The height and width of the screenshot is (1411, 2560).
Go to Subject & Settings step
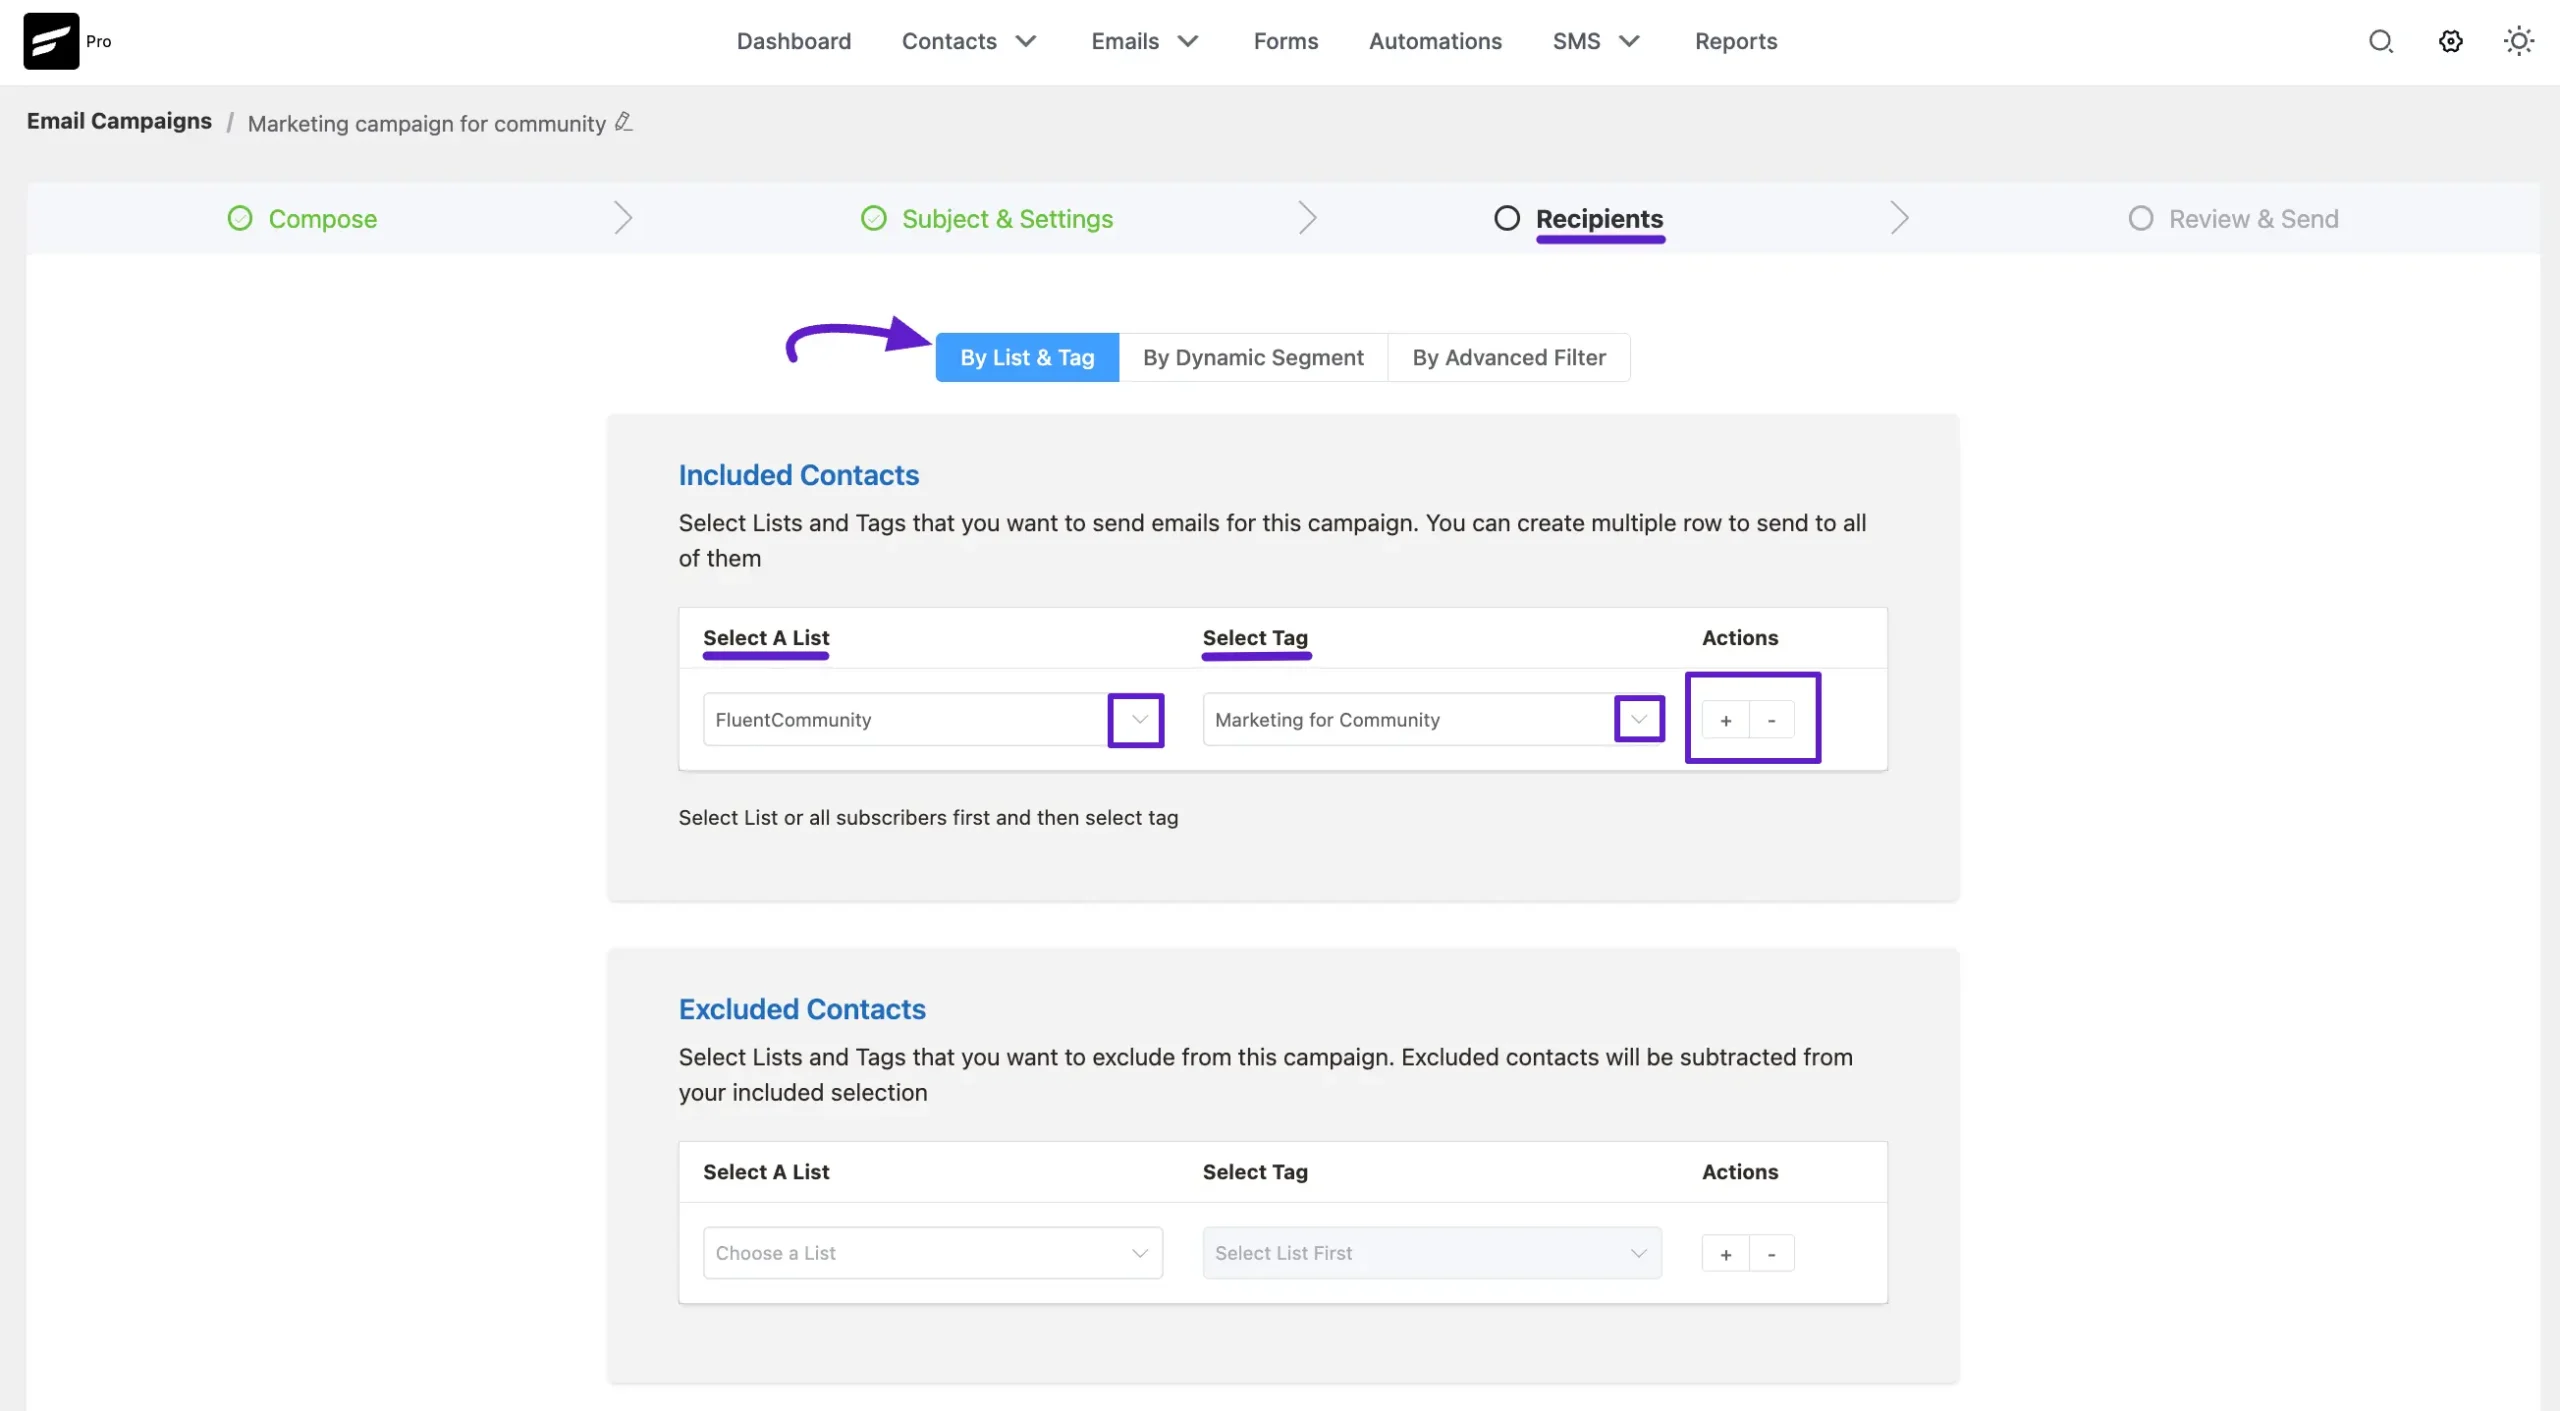pyautogui.click(x=1006, y=219)
